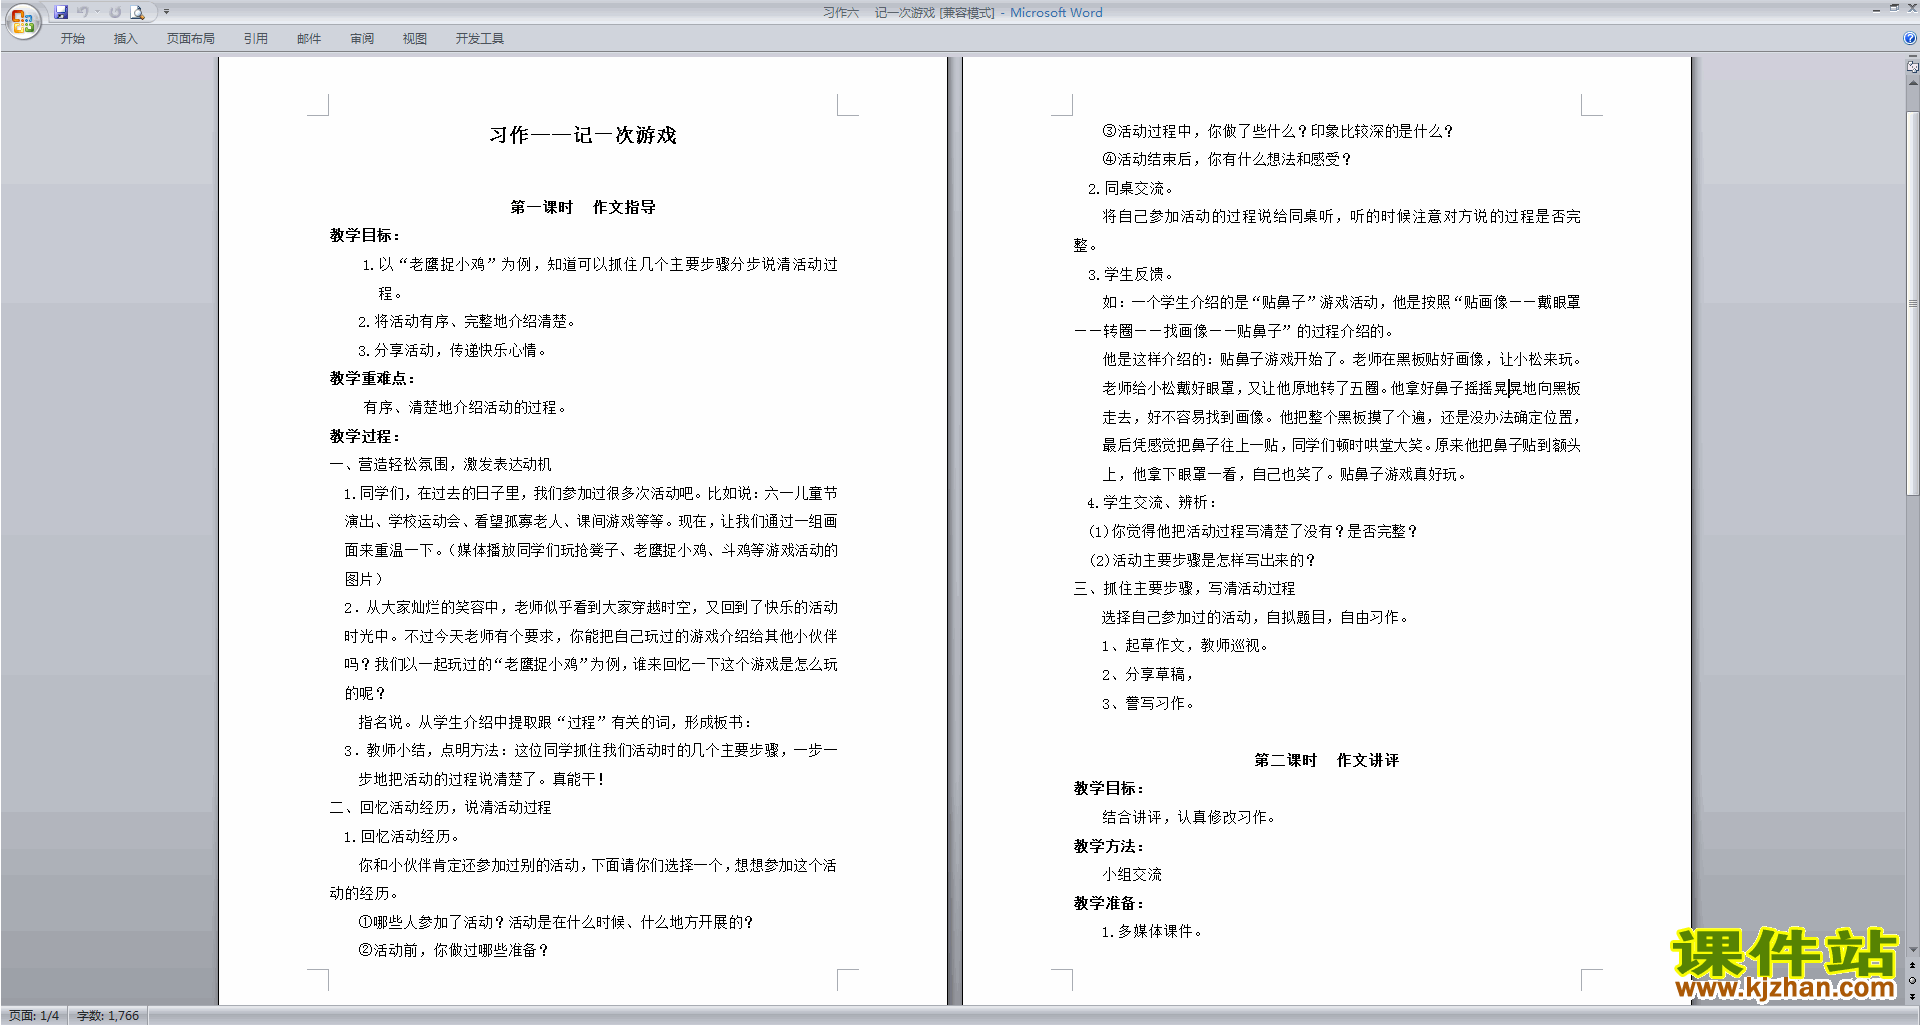Click the vertical split bar above the ruler icon
The width and height of the screenshot is (1920, 1025).
pyautogui.click(x=1913, y=57)
